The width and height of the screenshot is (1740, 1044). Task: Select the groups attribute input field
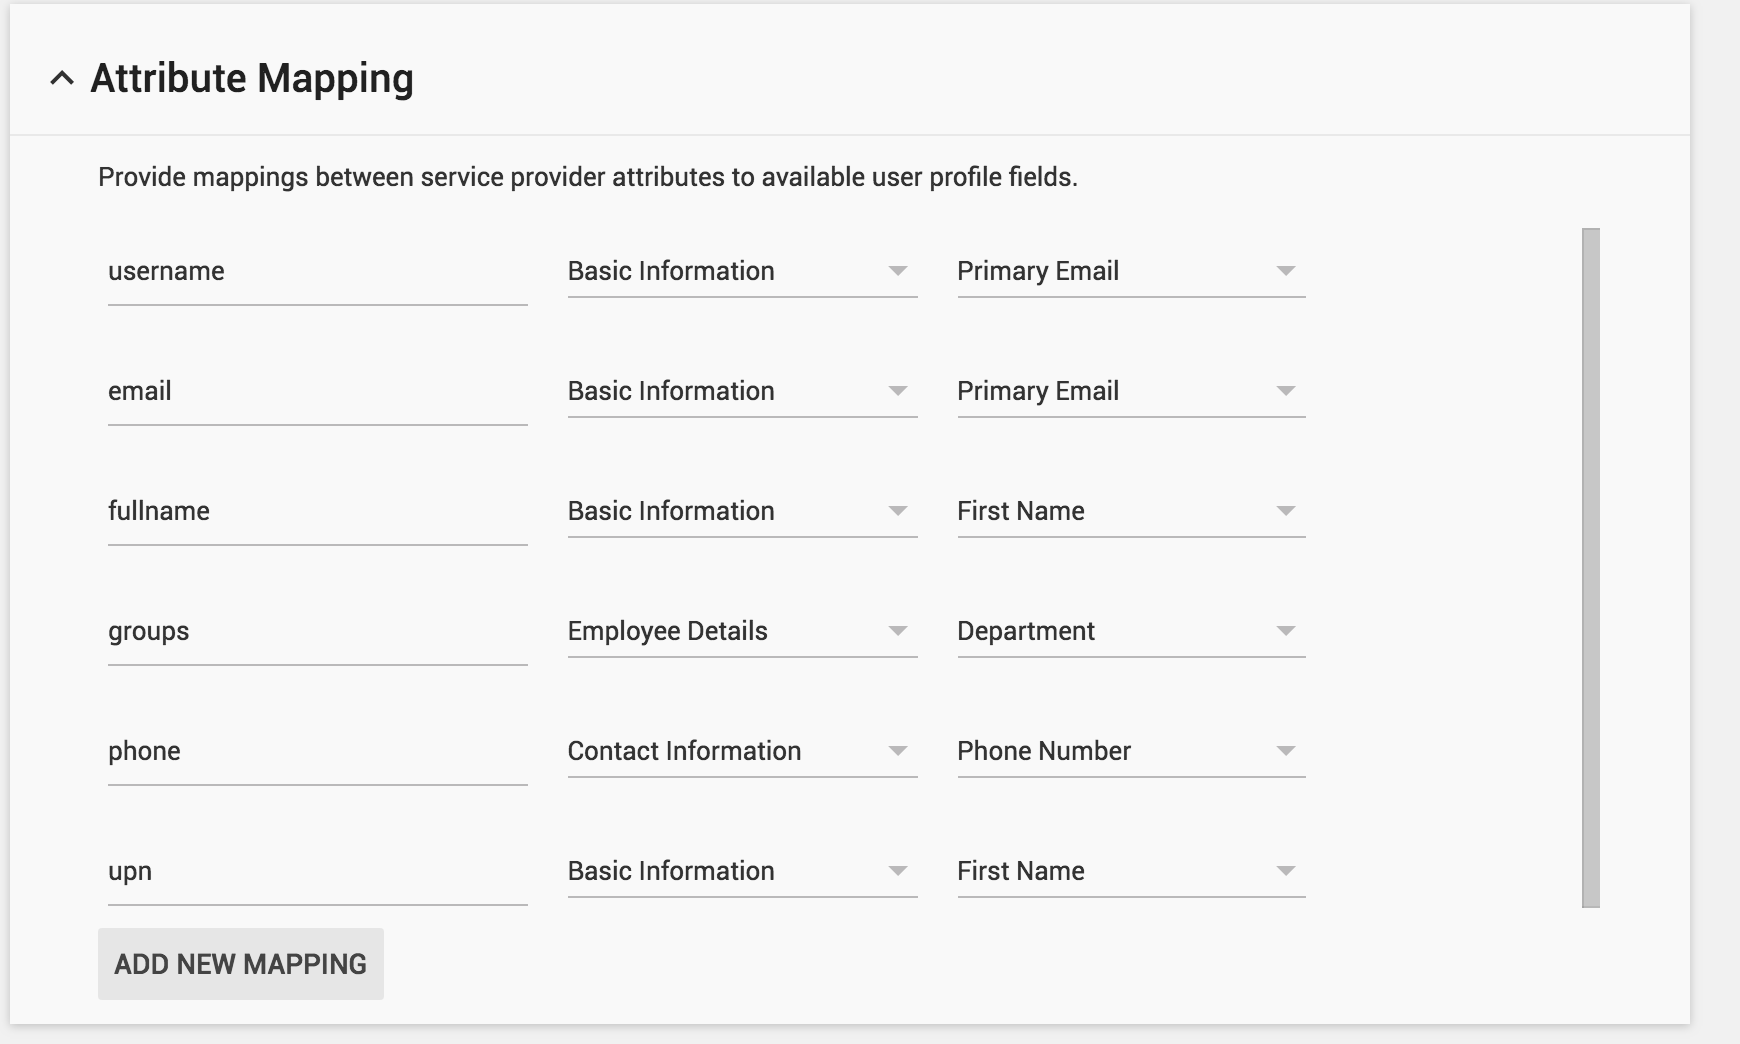(317, 632)
